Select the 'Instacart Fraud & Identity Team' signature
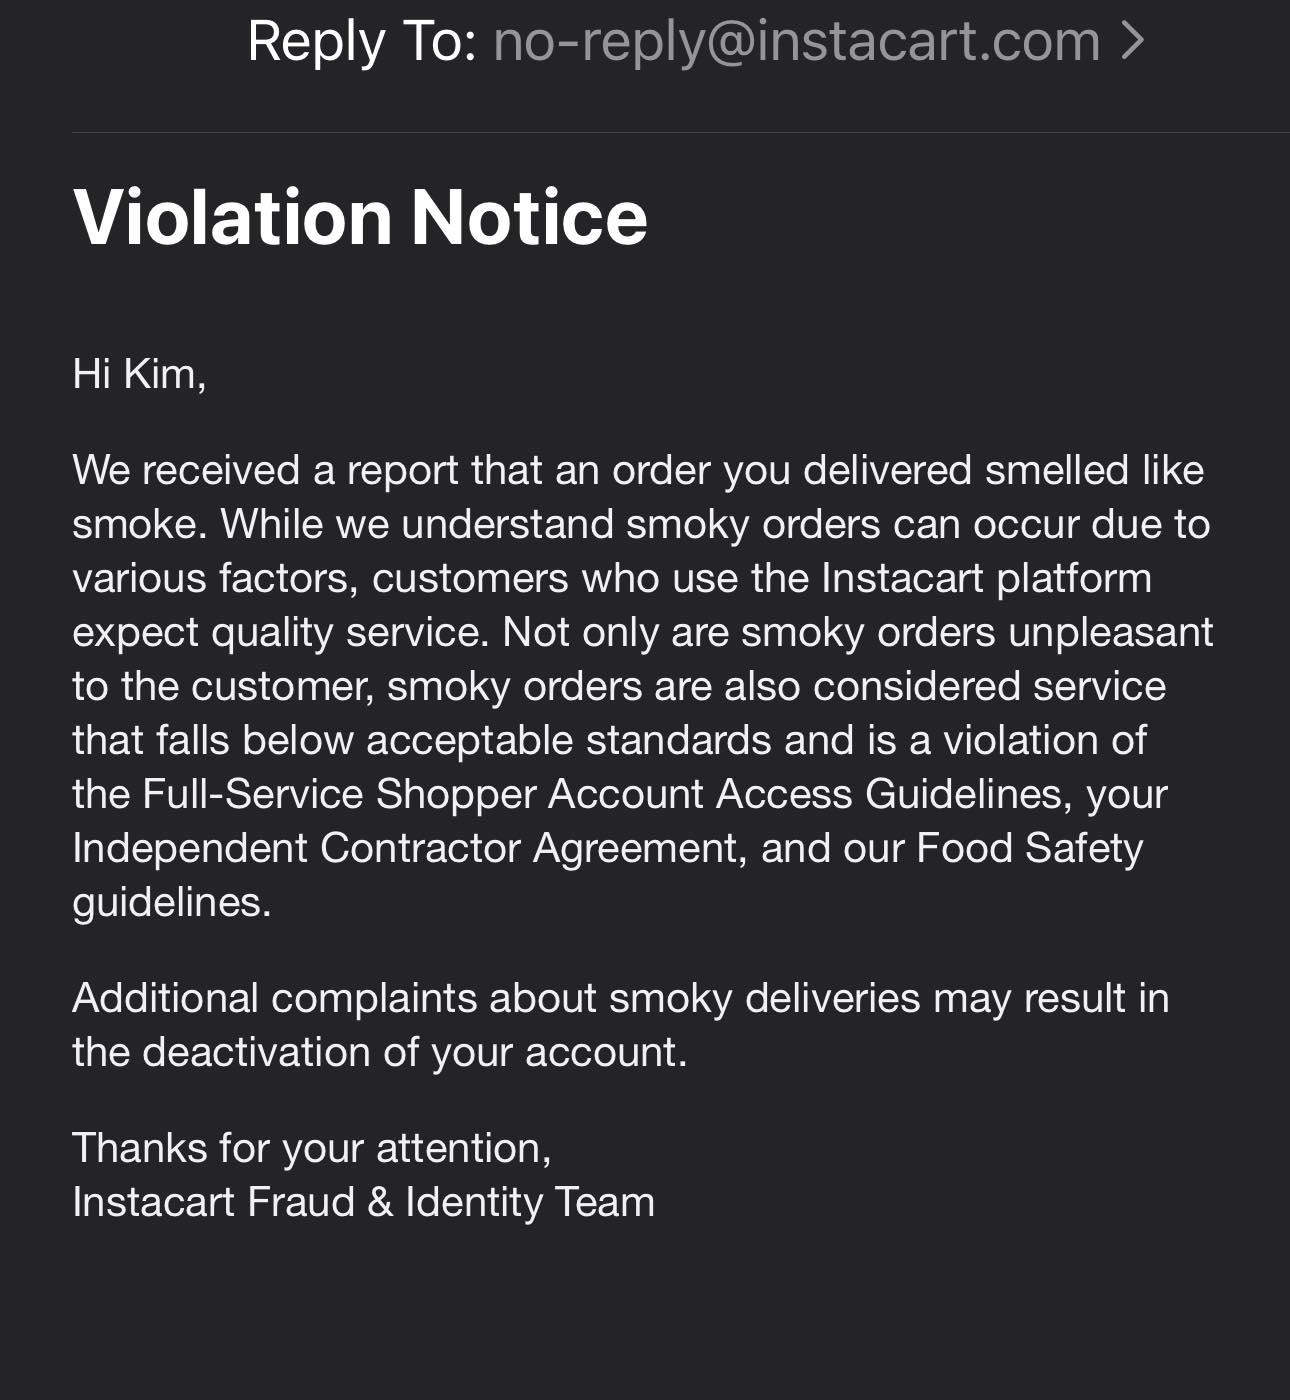Viewport: 1290px width, 1400px height. (364, 1202)
